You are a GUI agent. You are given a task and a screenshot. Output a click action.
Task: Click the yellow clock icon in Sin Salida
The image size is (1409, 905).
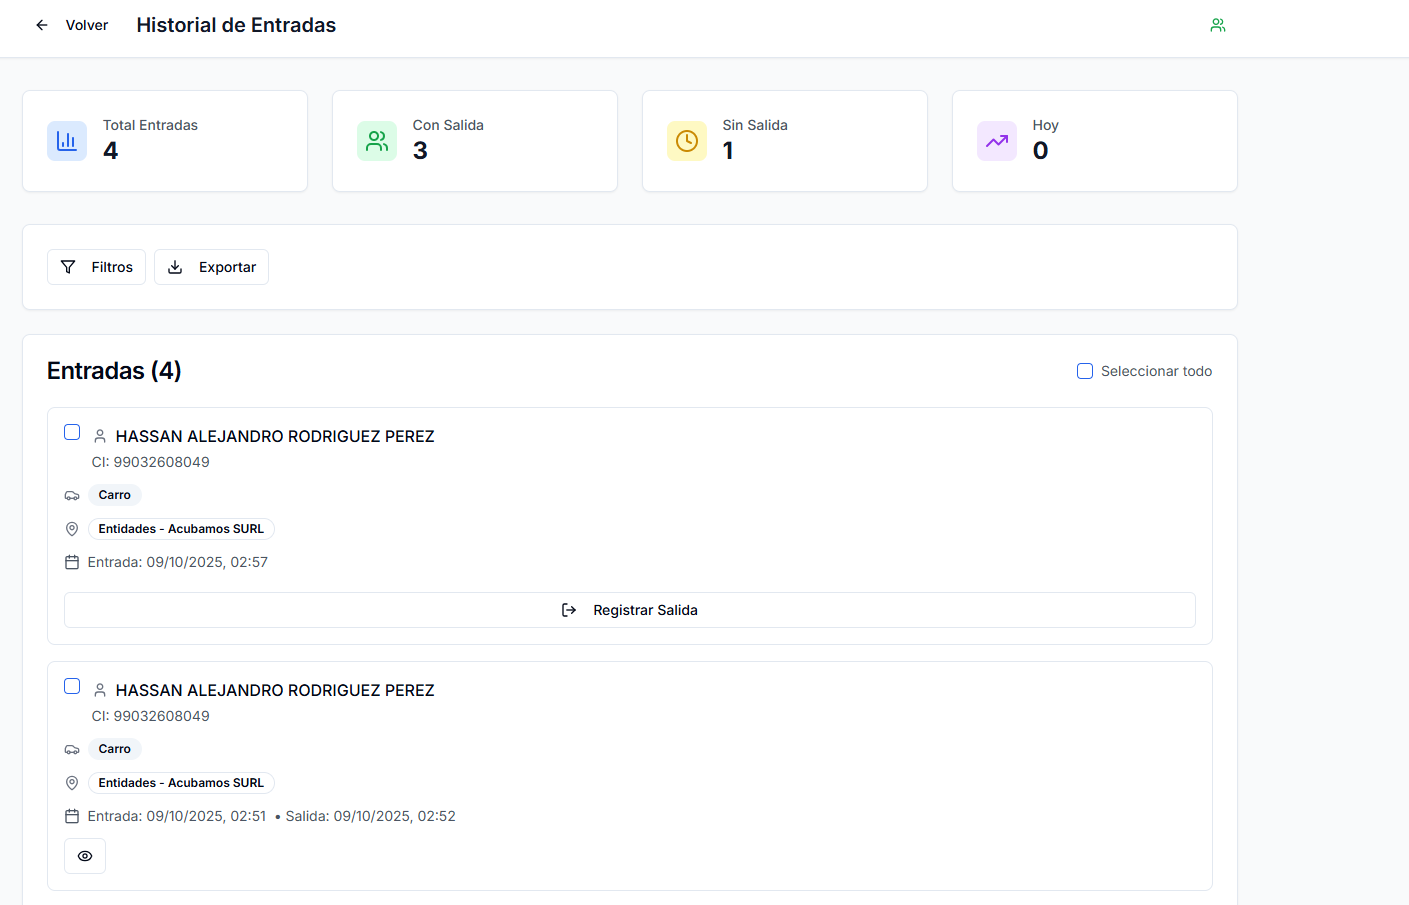pos(687,141)
